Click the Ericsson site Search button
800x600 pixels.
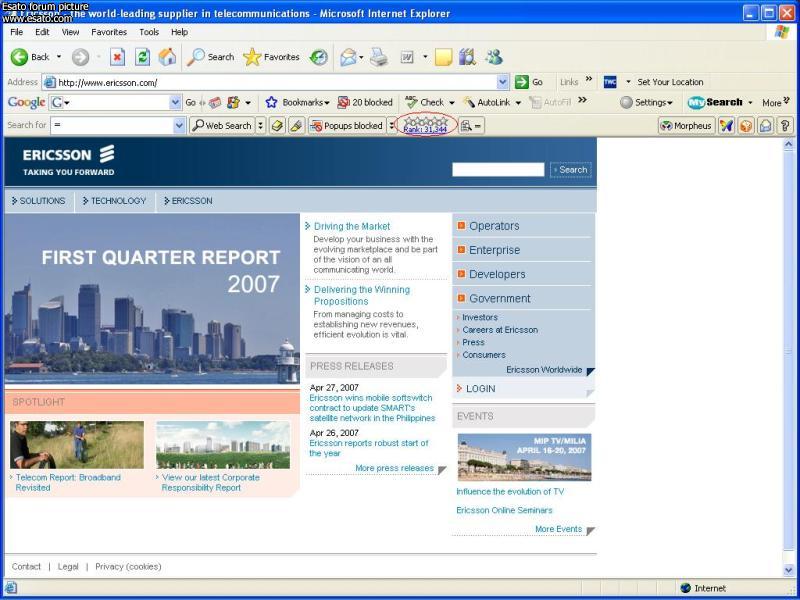(570, 170)
